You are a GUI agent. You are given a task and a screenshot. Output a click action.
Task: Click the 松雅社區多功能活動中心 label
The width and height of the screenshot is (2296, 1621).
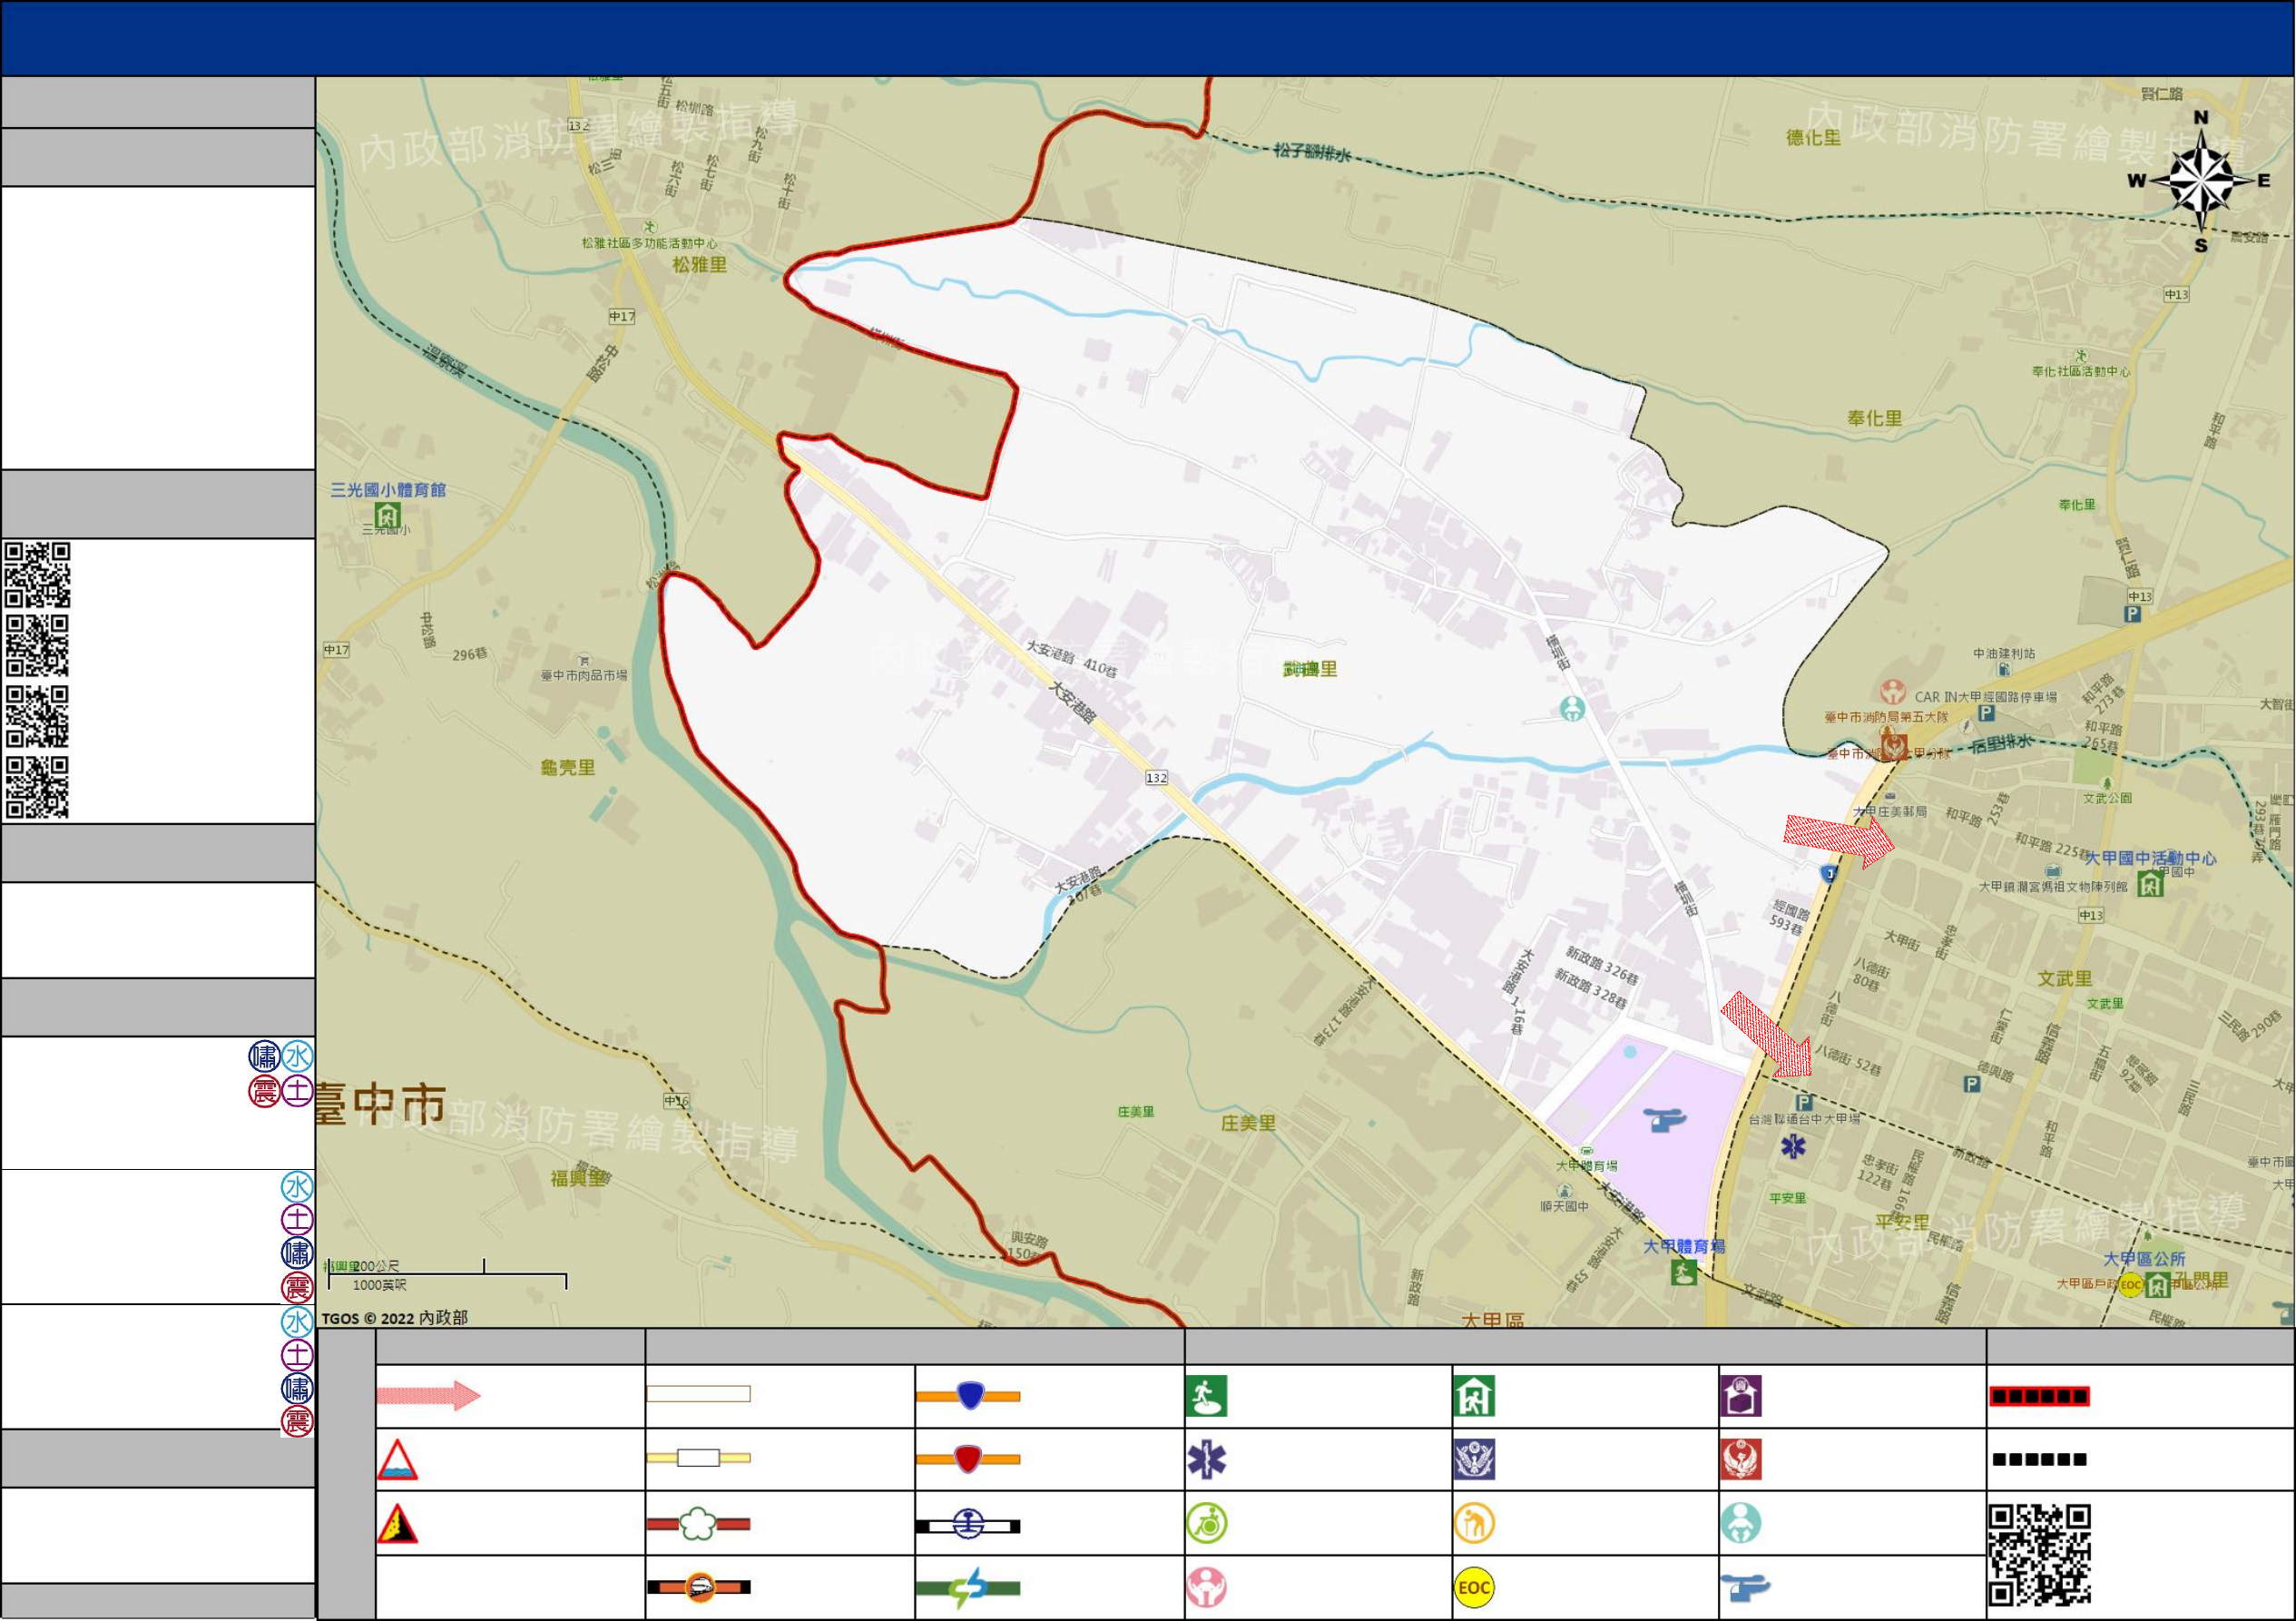point(650,244)
